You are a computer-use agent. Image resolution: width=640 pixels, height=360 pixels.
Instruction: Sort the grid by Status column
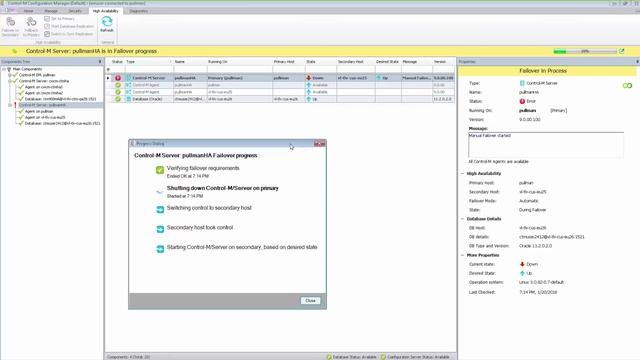point(117,62)
